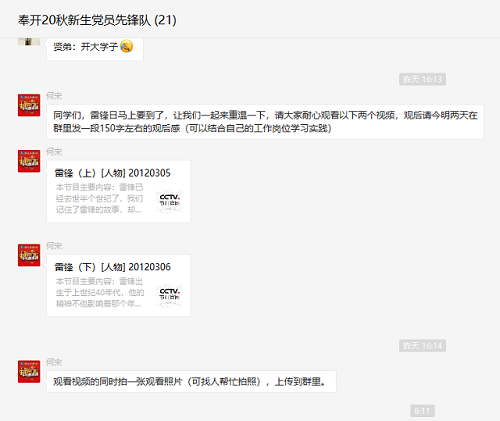Click the 昨天 16:14 timestamp label
The image size is (500, 421).
tap(422, 346)
